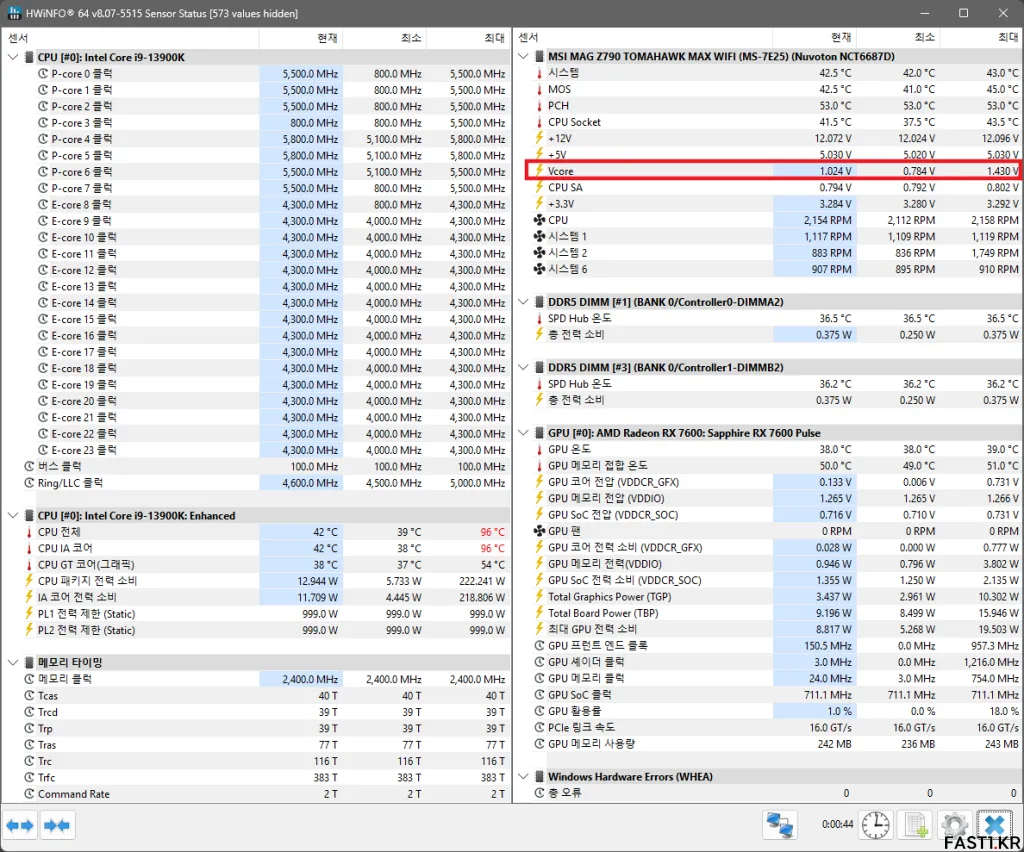Click the clock icon beside Ring/LLC 클럭

(x=29, y=483)
